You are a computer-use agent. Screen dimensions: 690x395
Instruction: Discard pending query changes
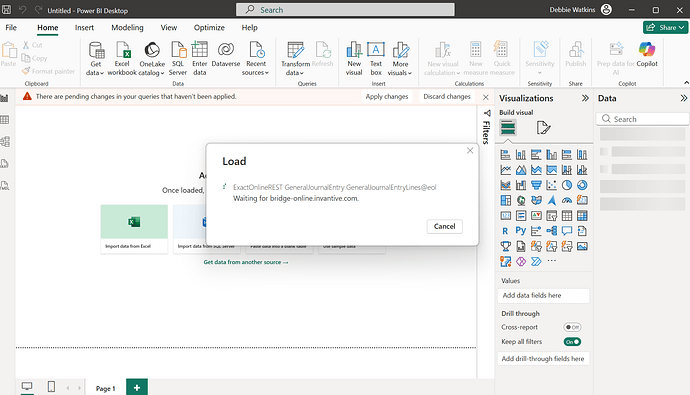[x=447, y=96]
